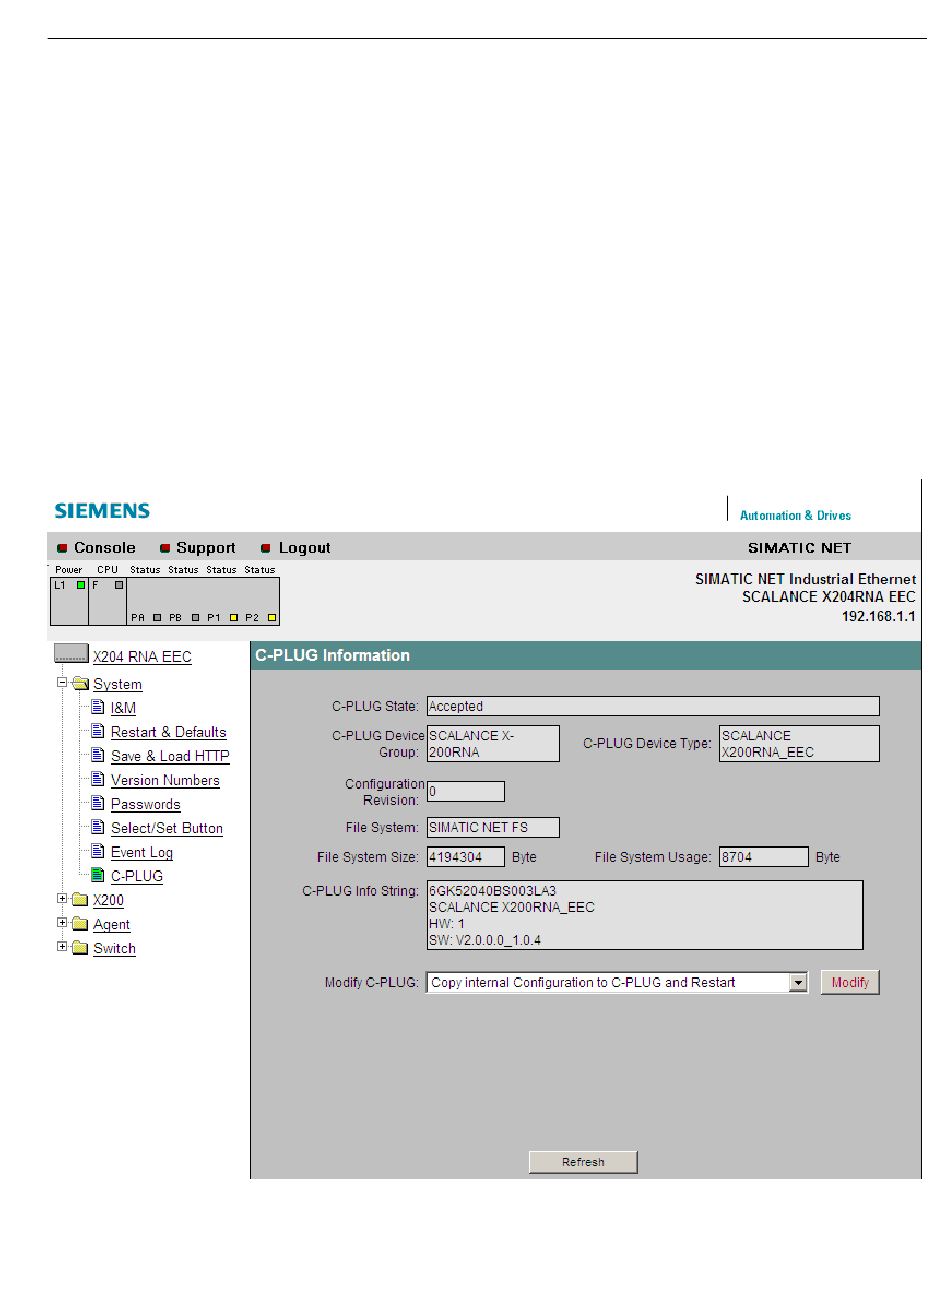Click the red bullet beside Console
Screen dimensions: 950x1301
[x=63, y=548]
